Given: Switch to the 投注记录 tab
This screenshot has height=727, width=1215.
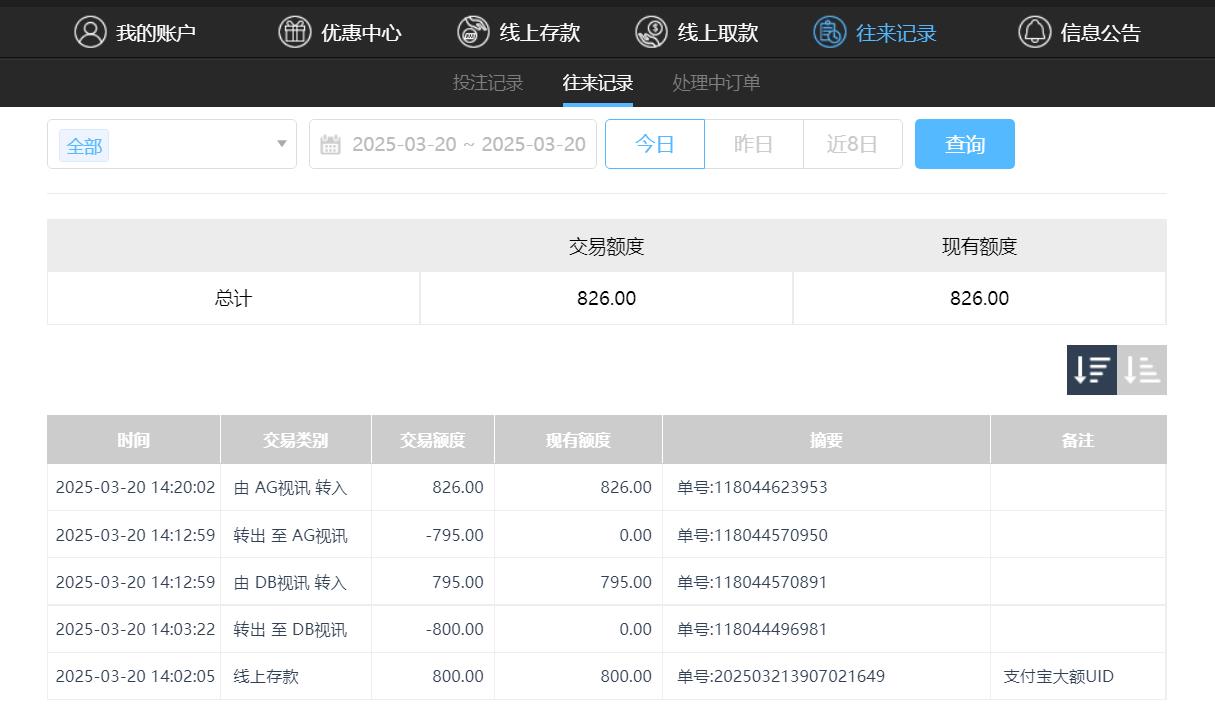Looking at the screenshot, I should 488,83.
